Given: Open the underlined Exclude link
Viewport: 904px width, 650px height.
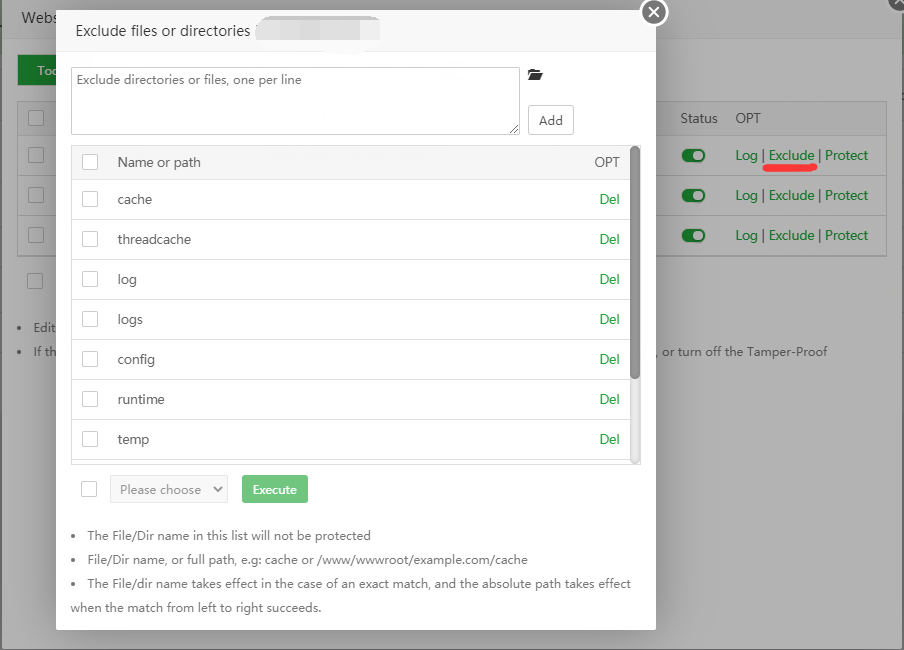Looking at the screenshot, I should click(791, 156).
